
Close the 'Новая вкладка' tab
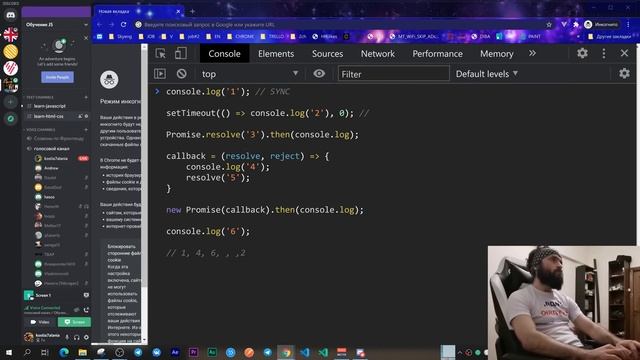coord(178,11)
